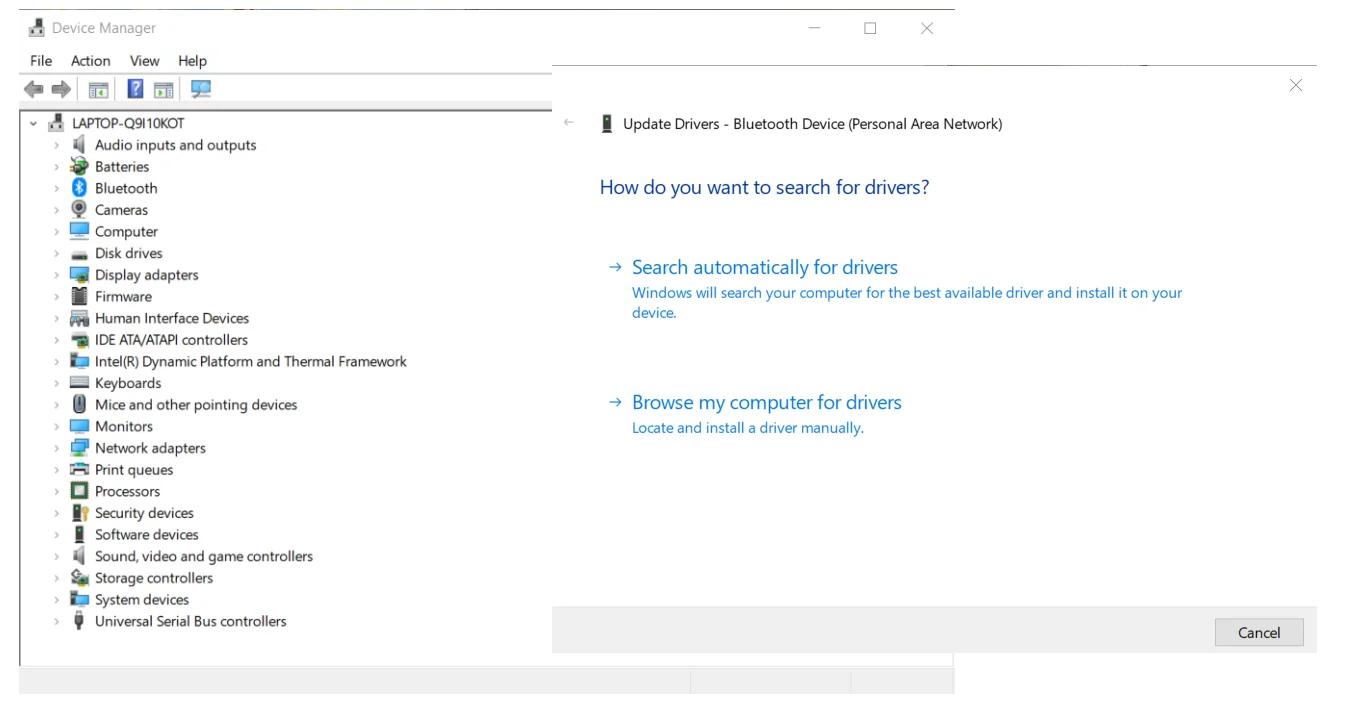Click the blue Bluetooth category icon
The height and width of the screenshot is (712, 1350).
79,188
